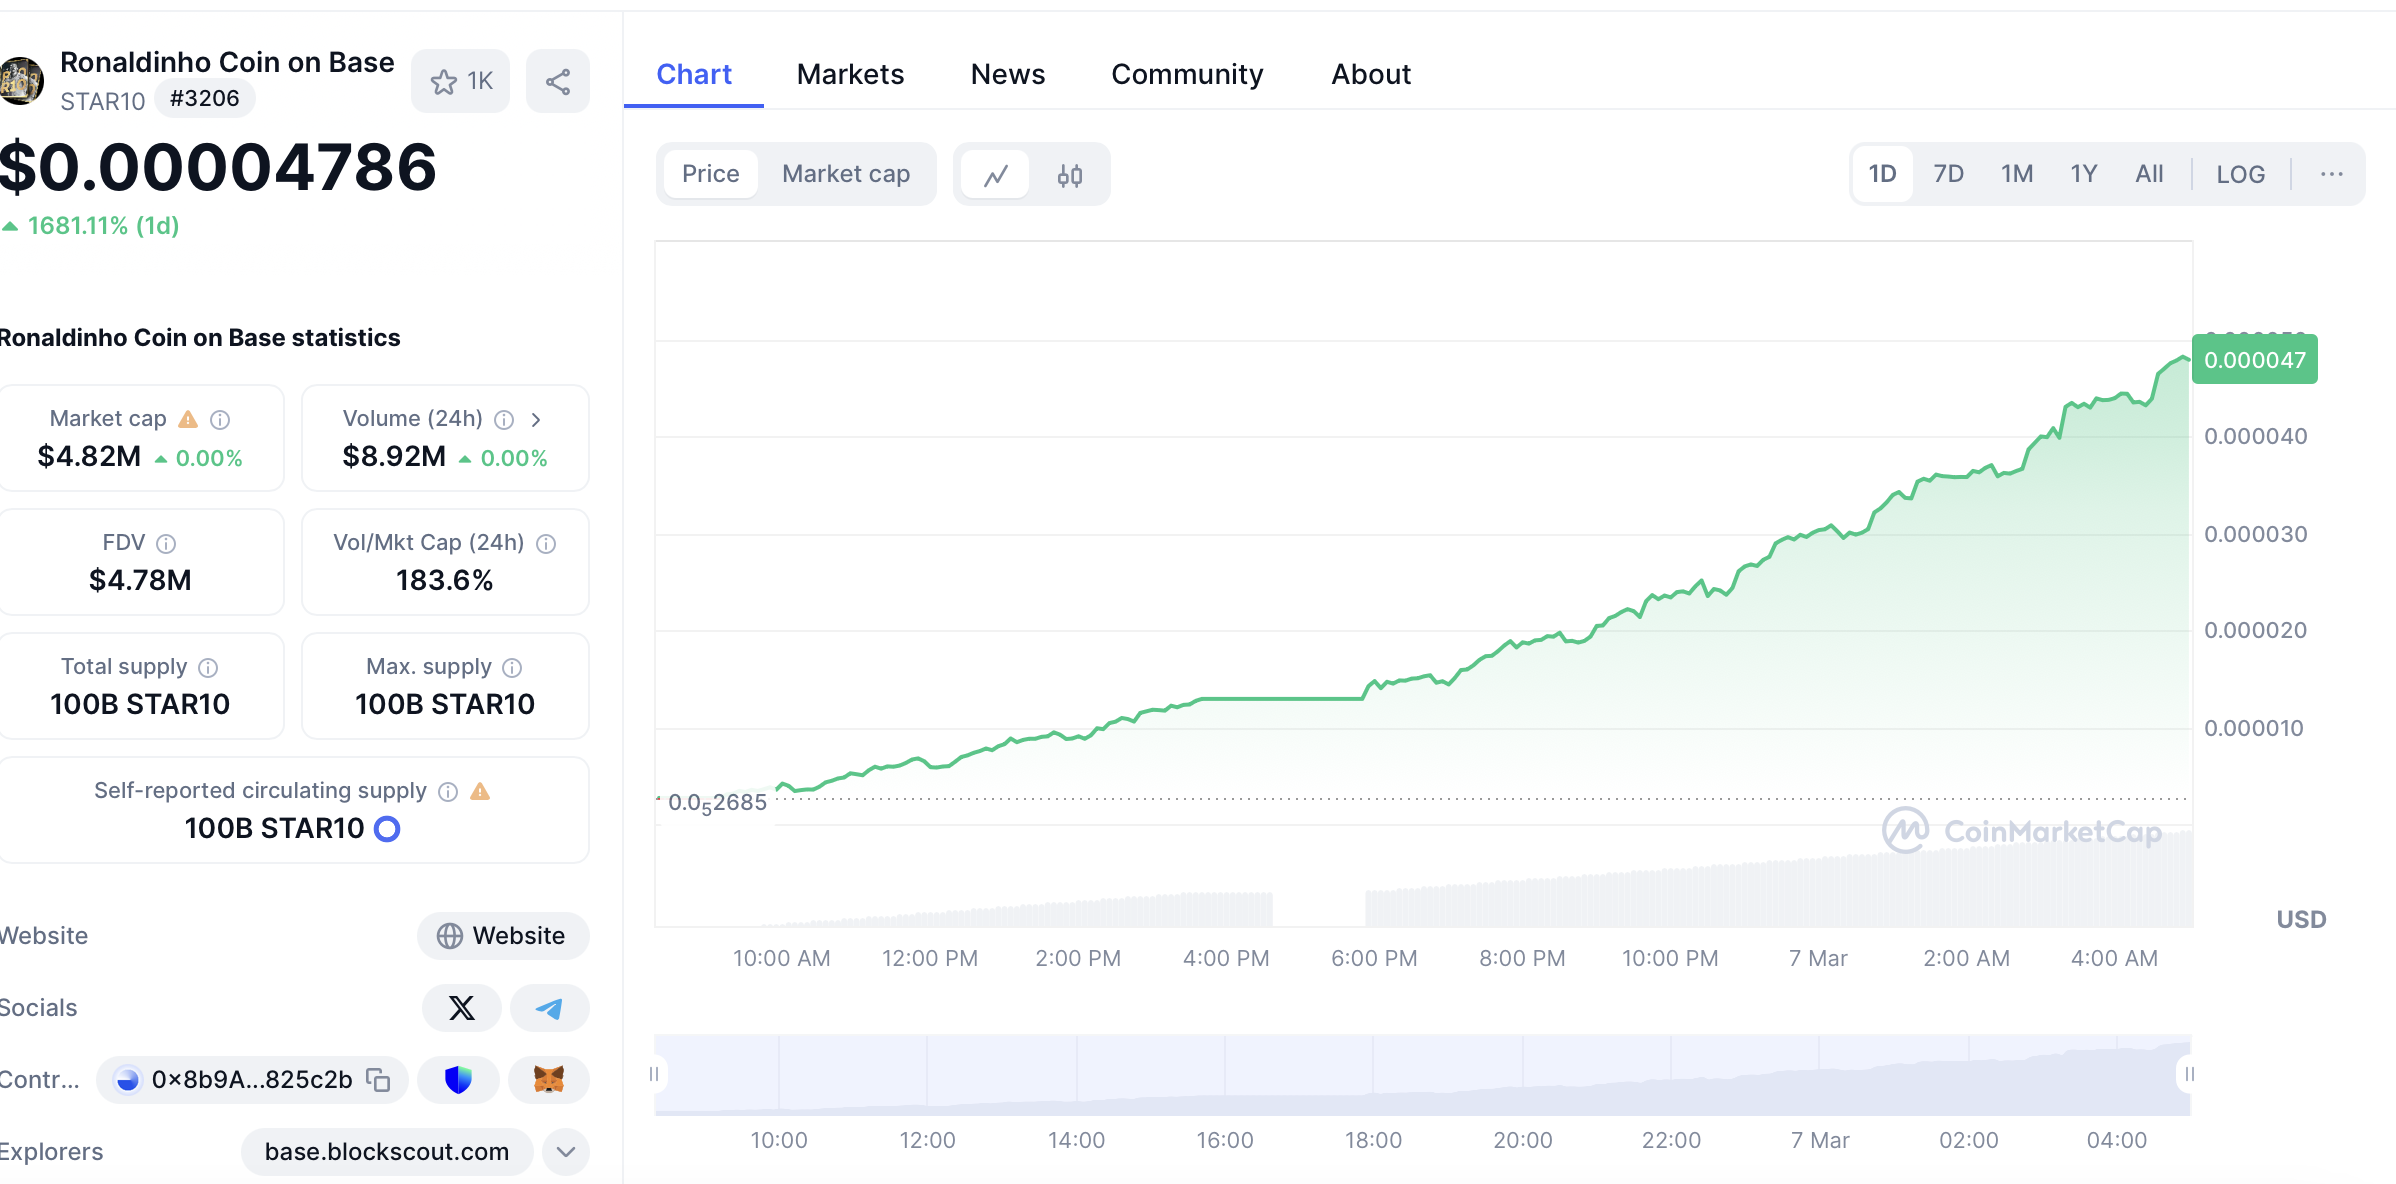The width and height of the screenshot is (2396, 1184).
Task: Toggle LOG scale on chart
Action: pyautogui.click(x=2240, y=174)
